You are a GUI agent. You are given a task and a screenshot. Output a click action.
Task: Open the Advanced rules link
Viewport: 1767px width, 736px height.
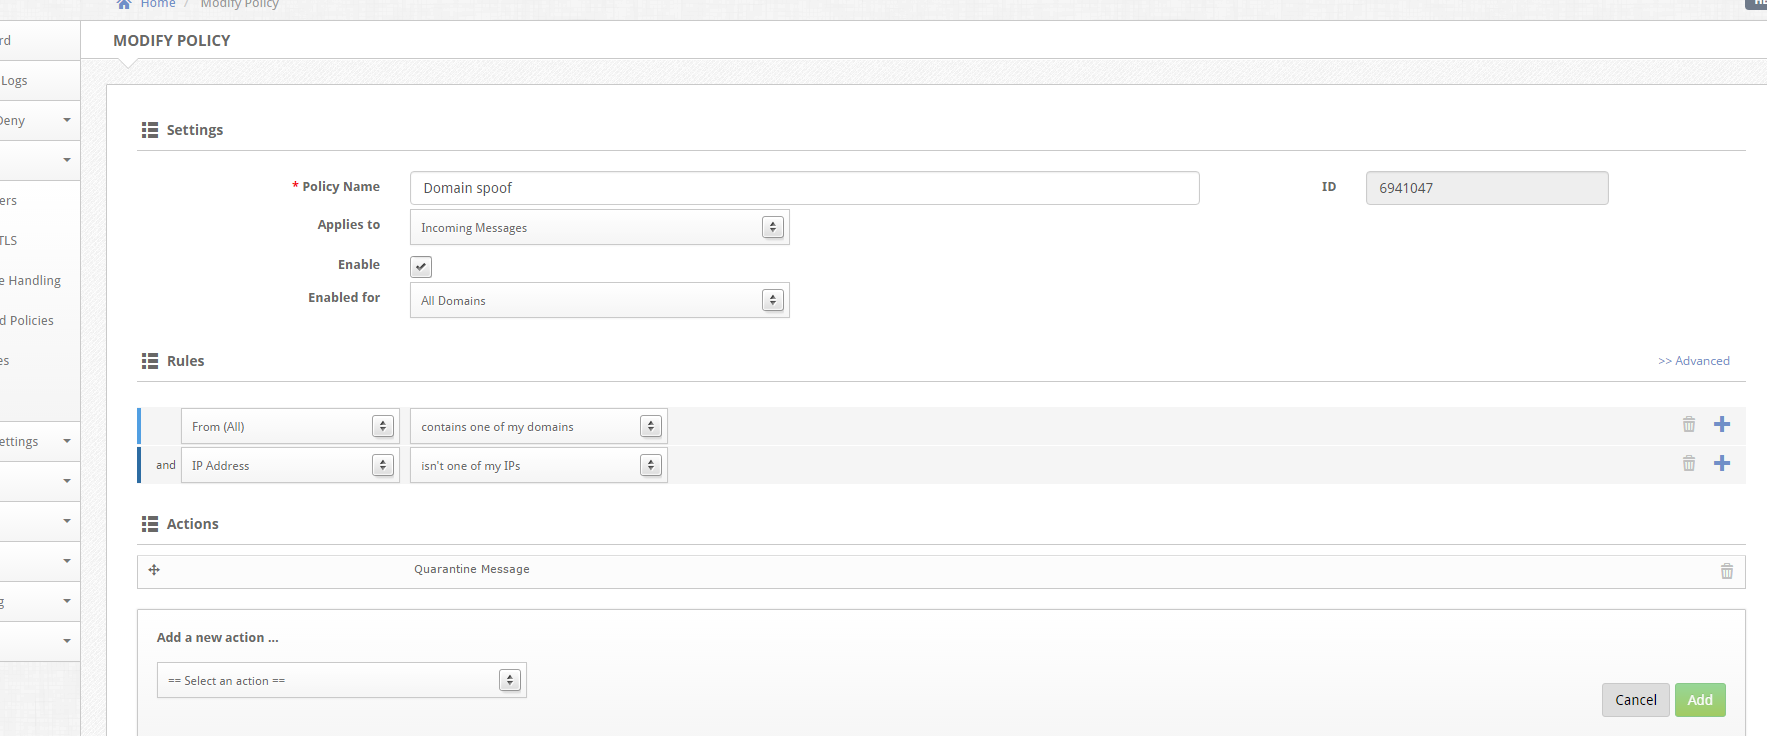pos(1694,361)
